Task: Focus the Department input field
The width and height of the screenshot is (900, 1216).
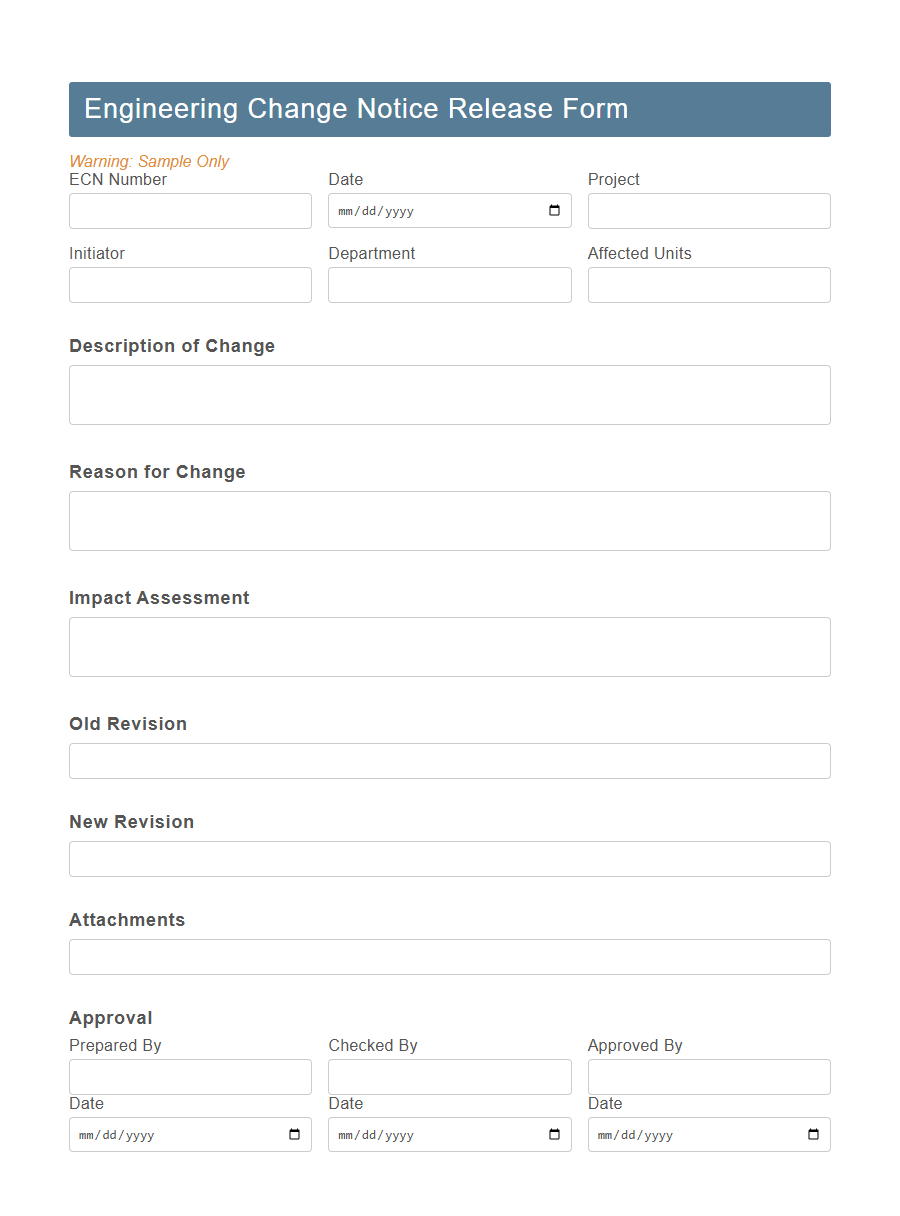Action: 449,285
